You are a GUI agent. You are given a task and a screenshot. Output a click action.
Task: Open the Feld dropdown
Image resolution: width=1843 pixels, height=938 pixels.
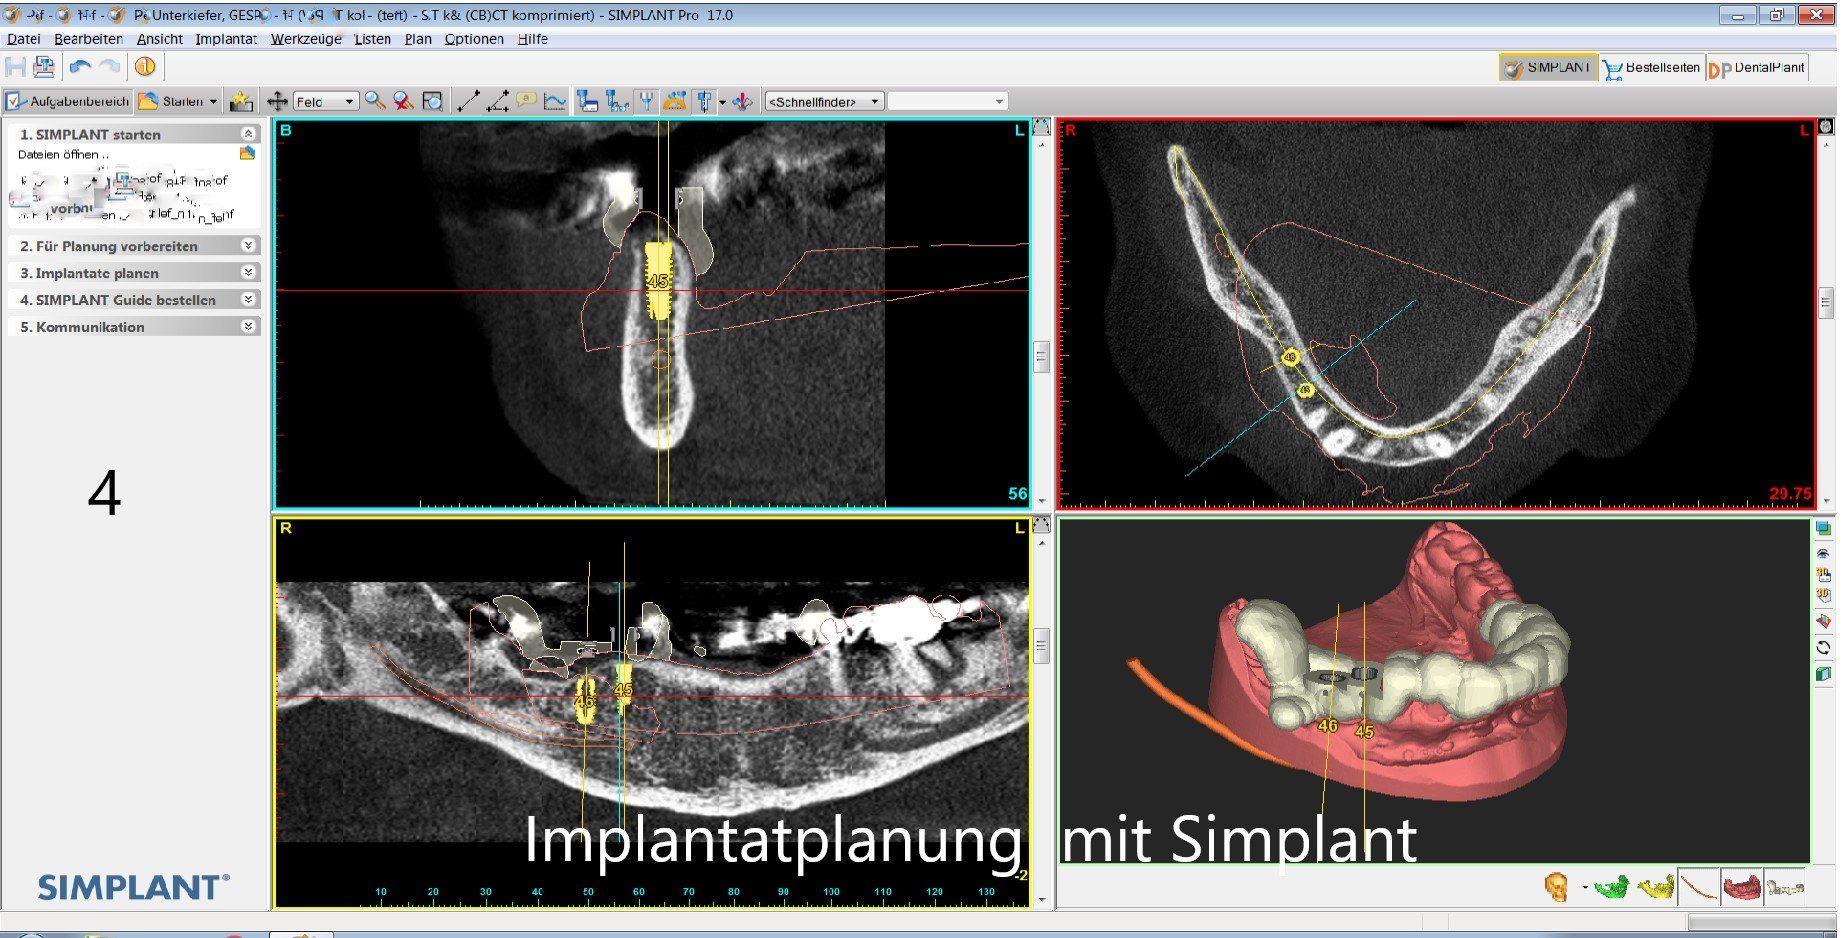325,102
